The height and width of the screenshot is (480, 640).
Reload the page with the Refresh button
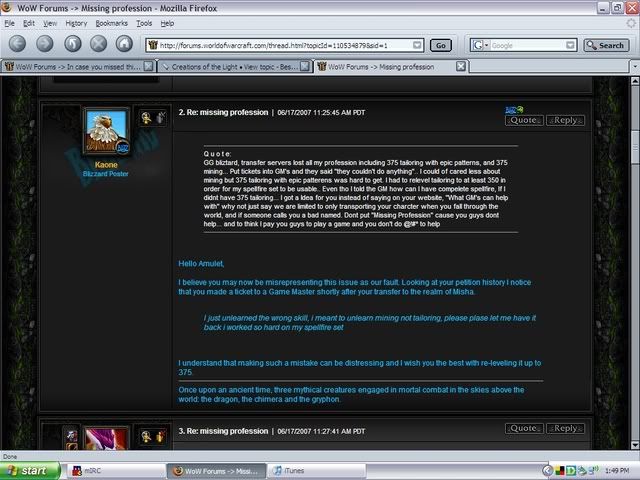(x=73, y=43)
